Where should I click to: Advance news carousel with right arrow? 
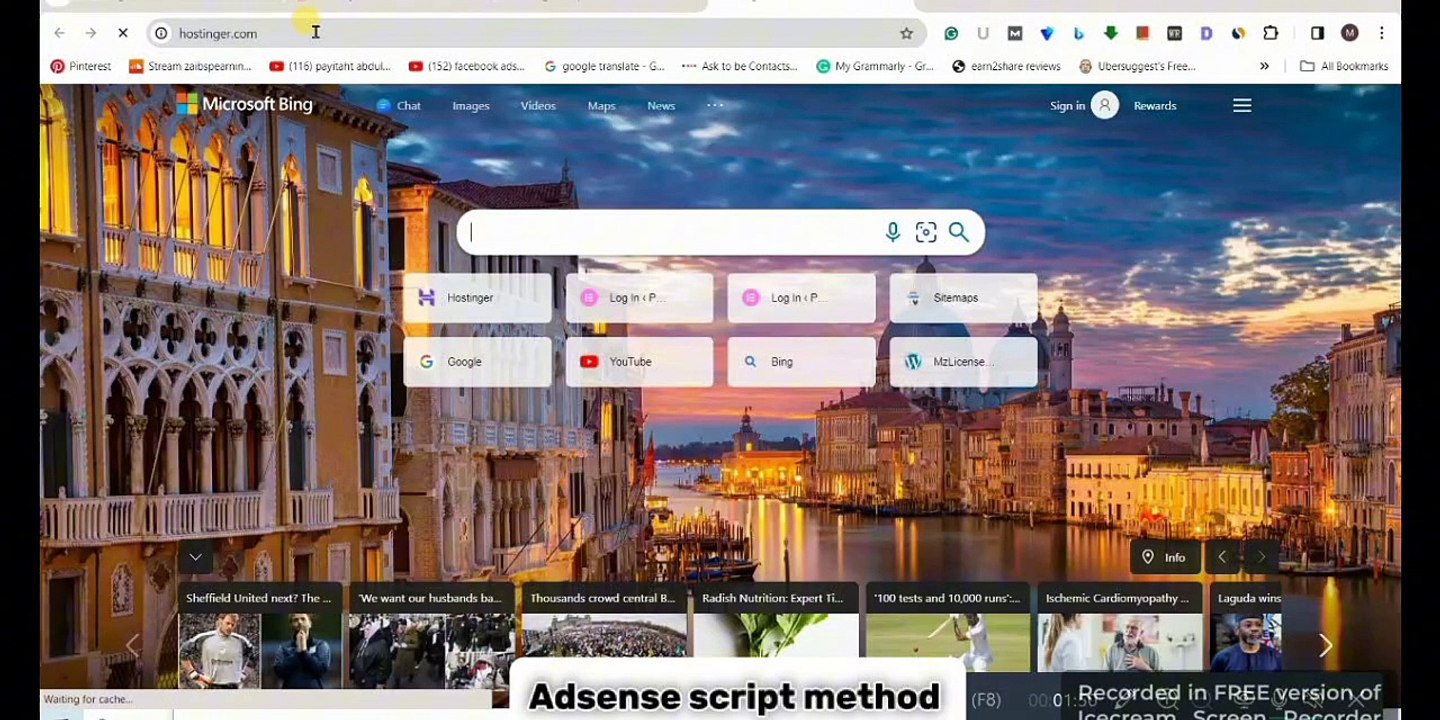(1325, 645)
